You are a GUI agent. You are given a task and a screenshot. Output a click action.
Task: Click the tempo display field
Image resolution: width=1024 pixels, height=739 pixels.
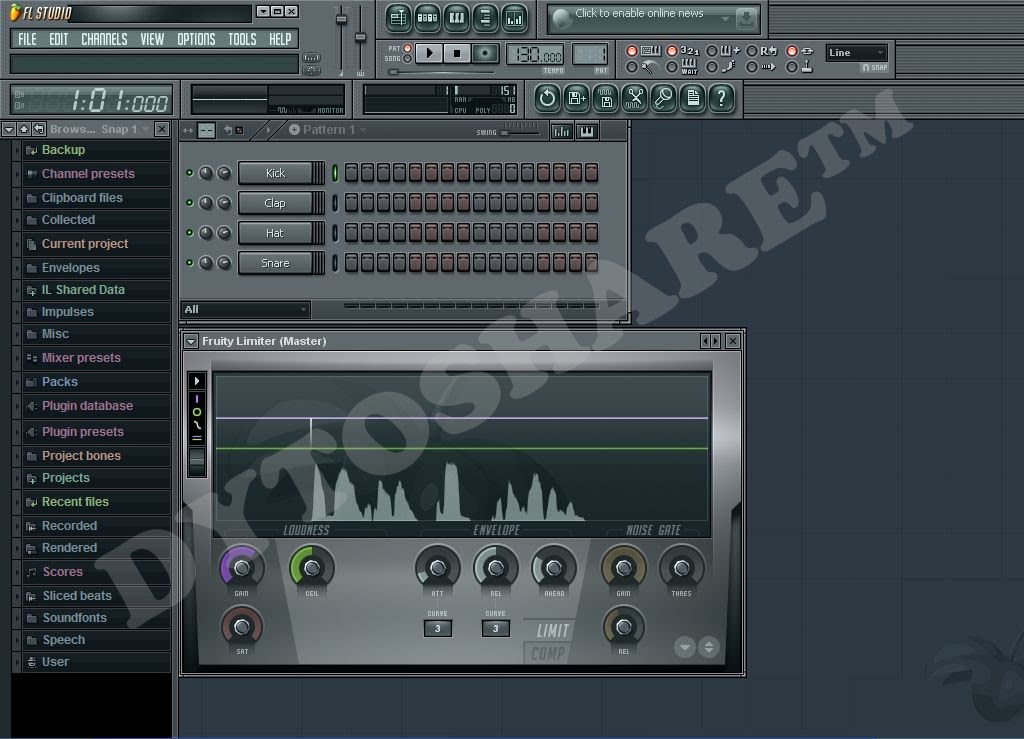[535, 55]
